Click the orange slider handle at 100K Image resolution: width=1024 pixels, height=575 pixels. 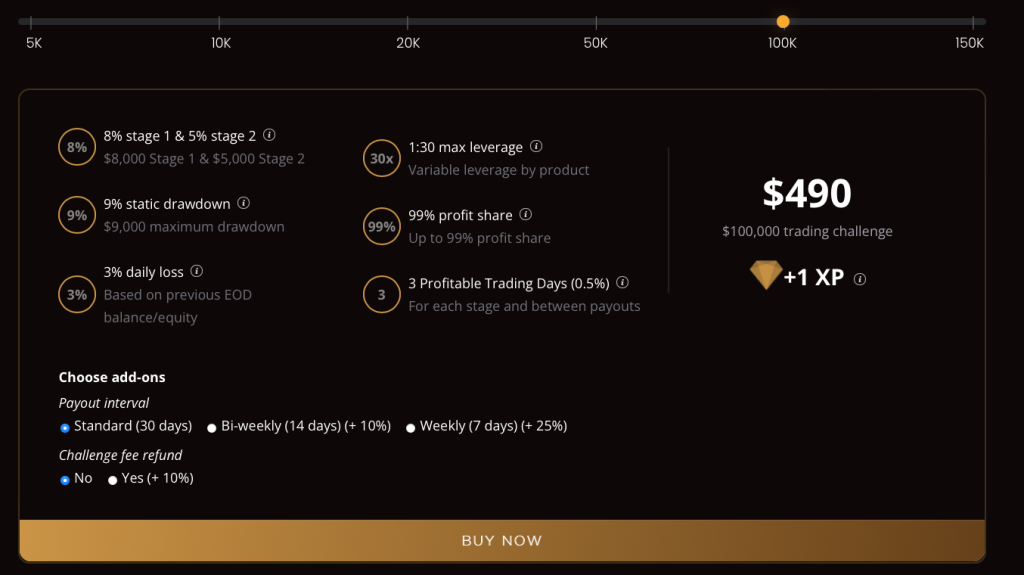(783, 21)
